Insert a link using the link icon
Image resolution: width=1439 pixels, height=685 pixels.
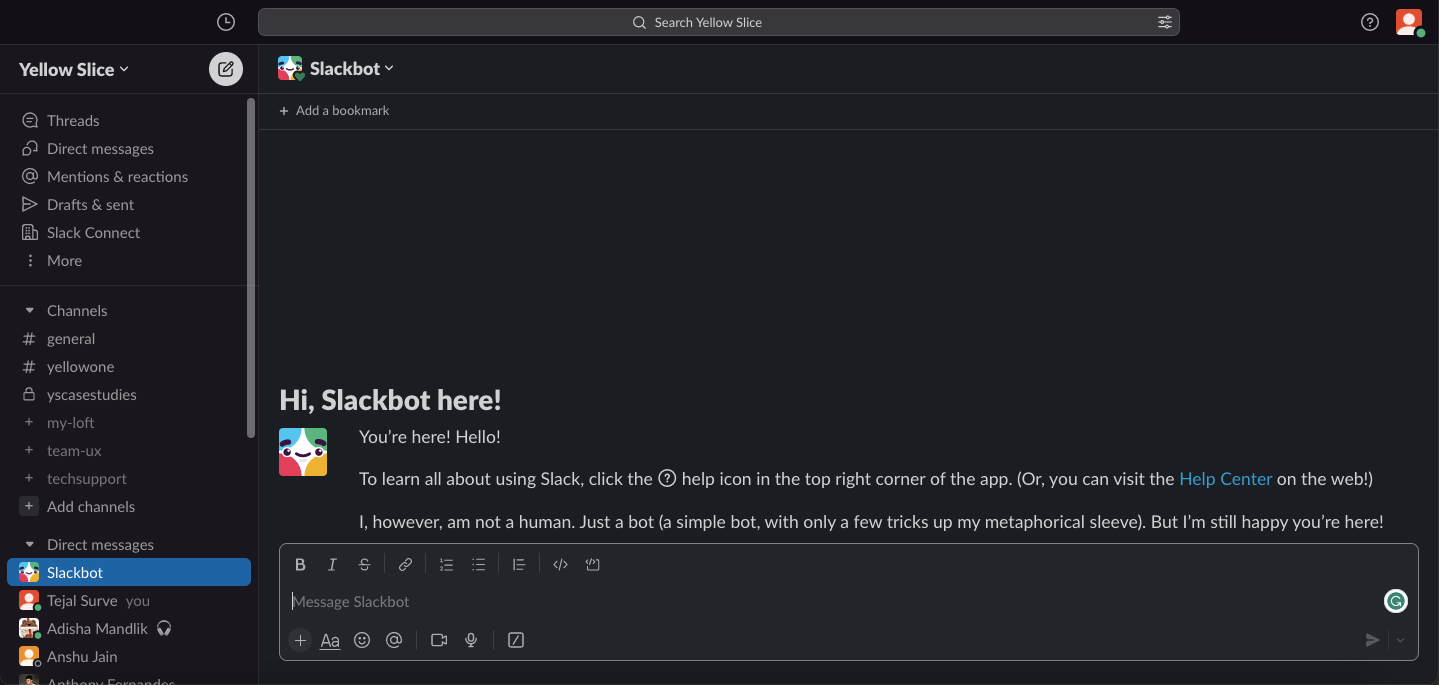pyautogui.click(x=405, y=565)
